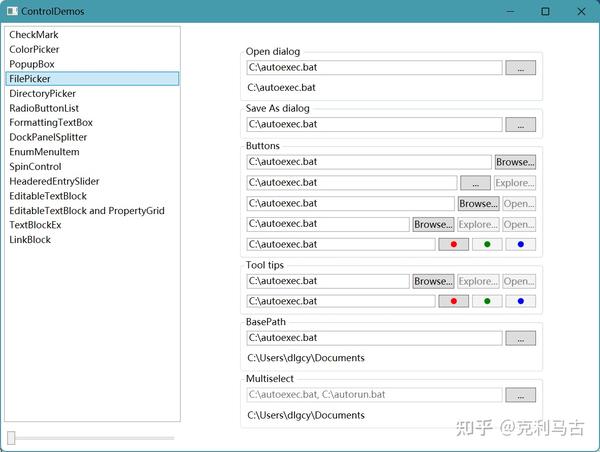Click the path field in BasePath group
The width and height of the screenshot is (600, 452).
(x=374, y=338)
